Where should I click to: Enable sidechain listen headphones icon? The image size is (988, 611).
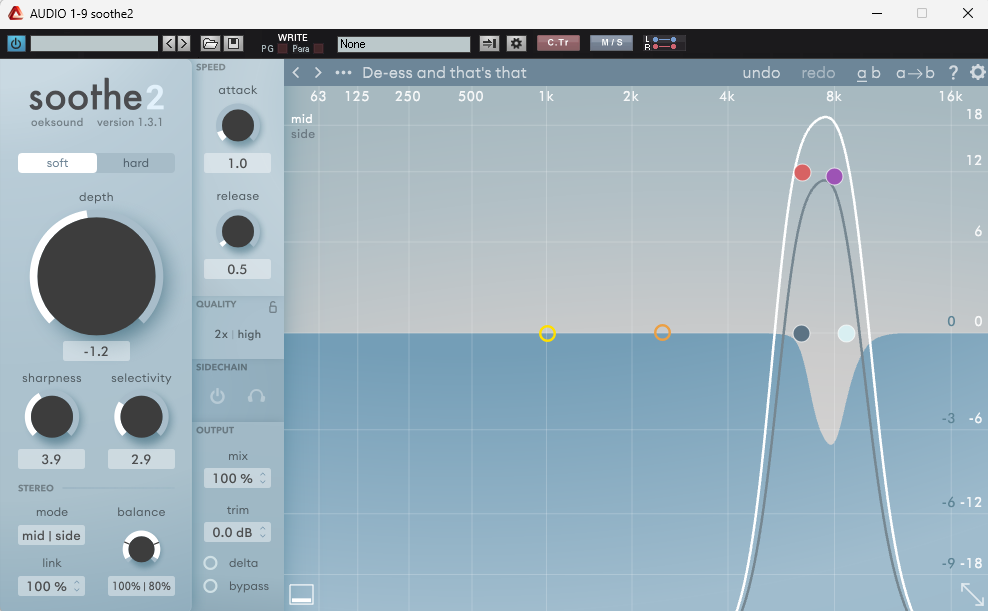point(256,396)
